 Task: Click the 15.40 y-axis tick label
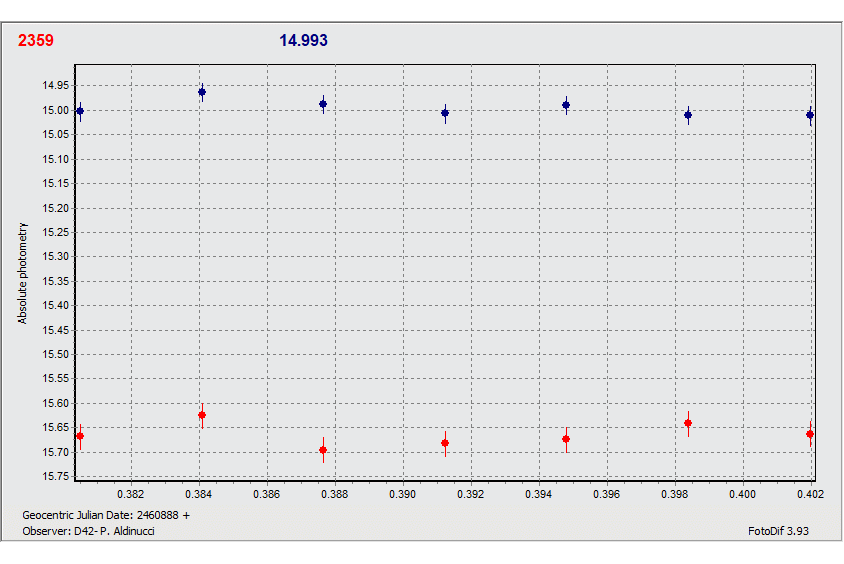tap(55, 306)
